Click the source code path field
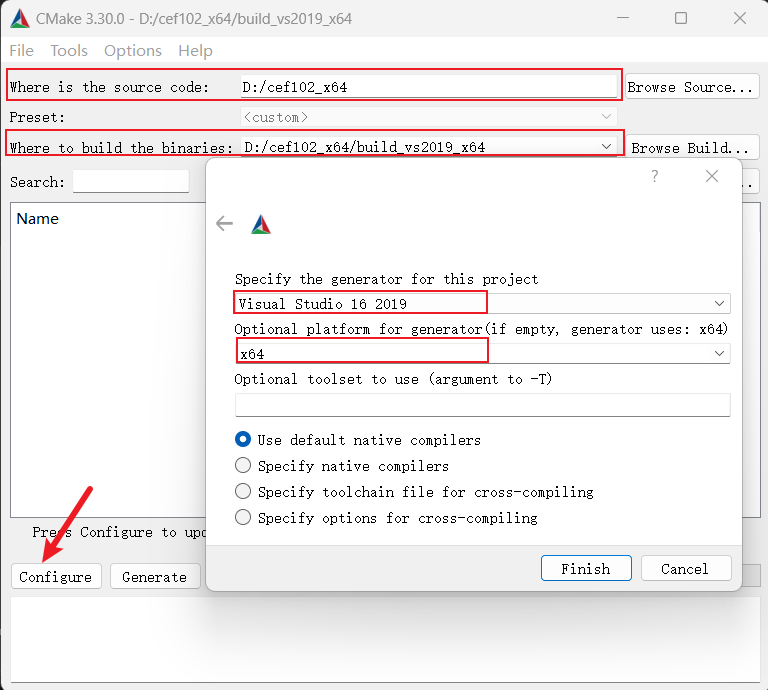Screen dimensions: 768x690 (x=429, y=87)
